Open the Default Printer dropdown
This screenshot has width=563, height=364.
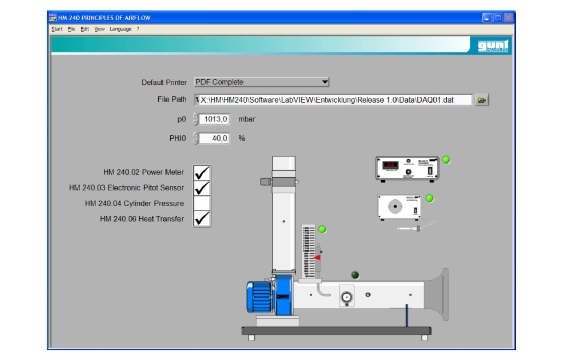[261, 82]
